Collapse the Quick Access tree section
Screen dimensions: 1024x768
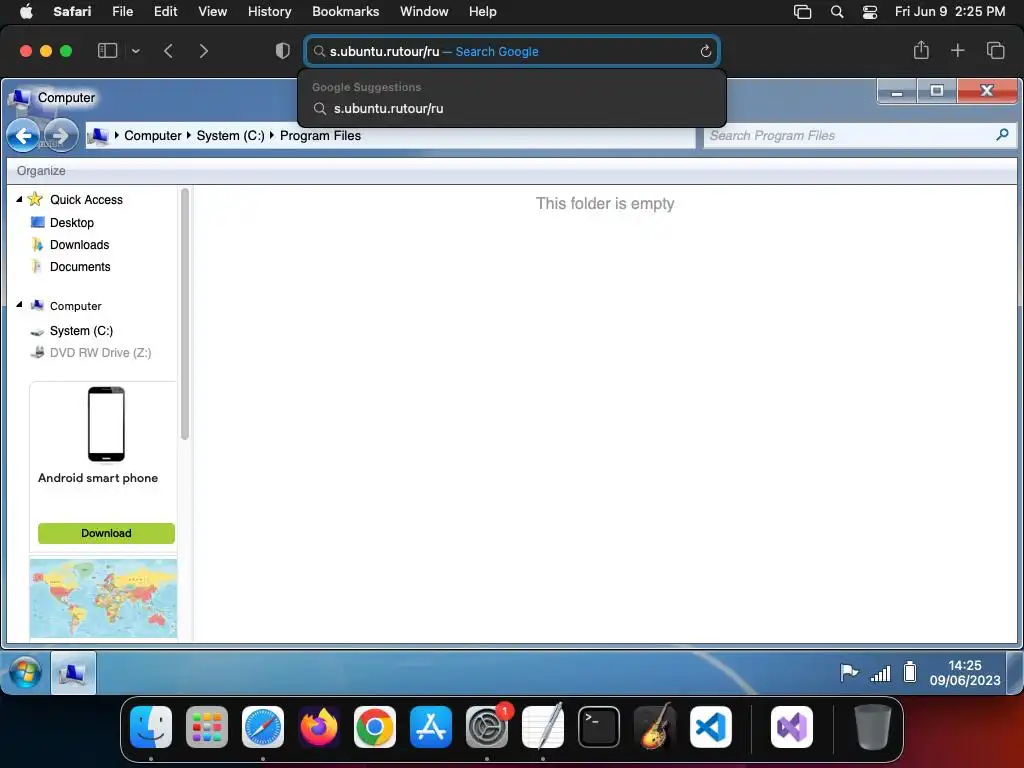point(19,199)
